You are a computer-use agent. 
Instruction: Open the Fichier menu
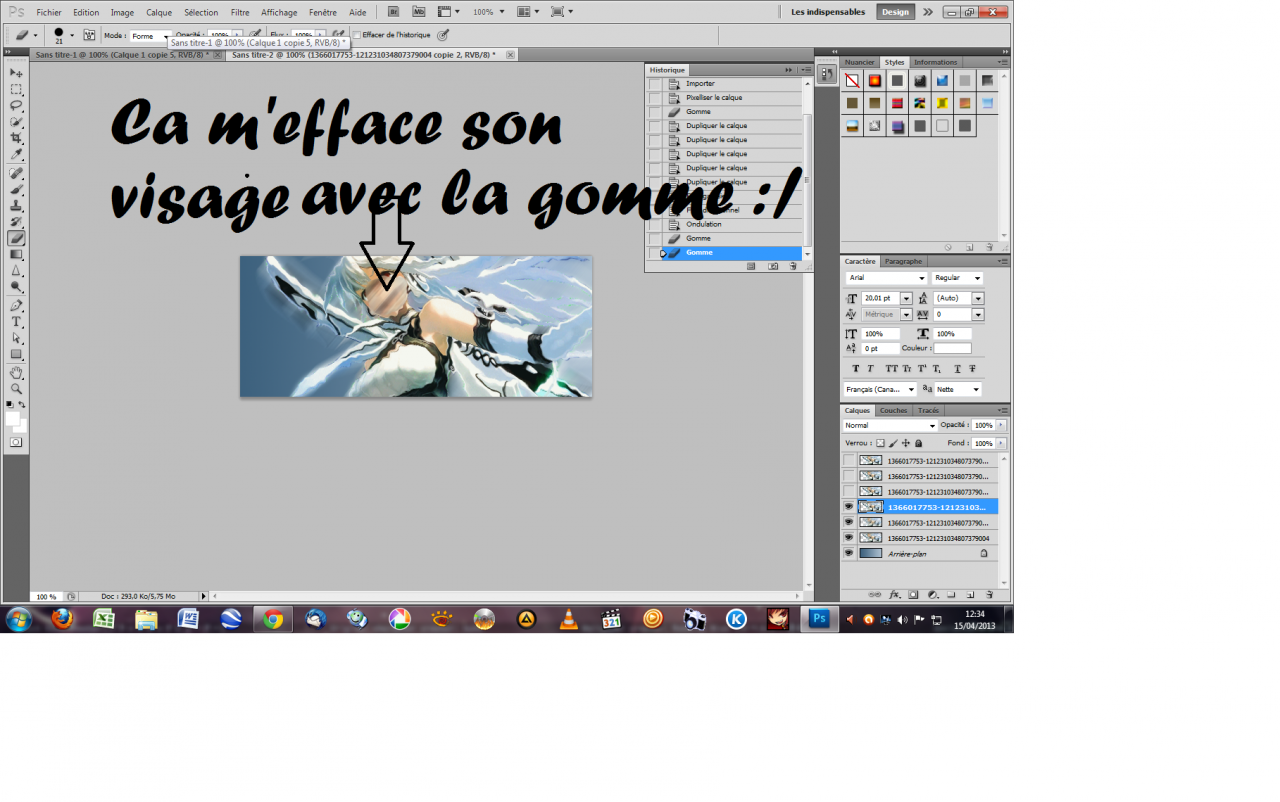[49, 12]
